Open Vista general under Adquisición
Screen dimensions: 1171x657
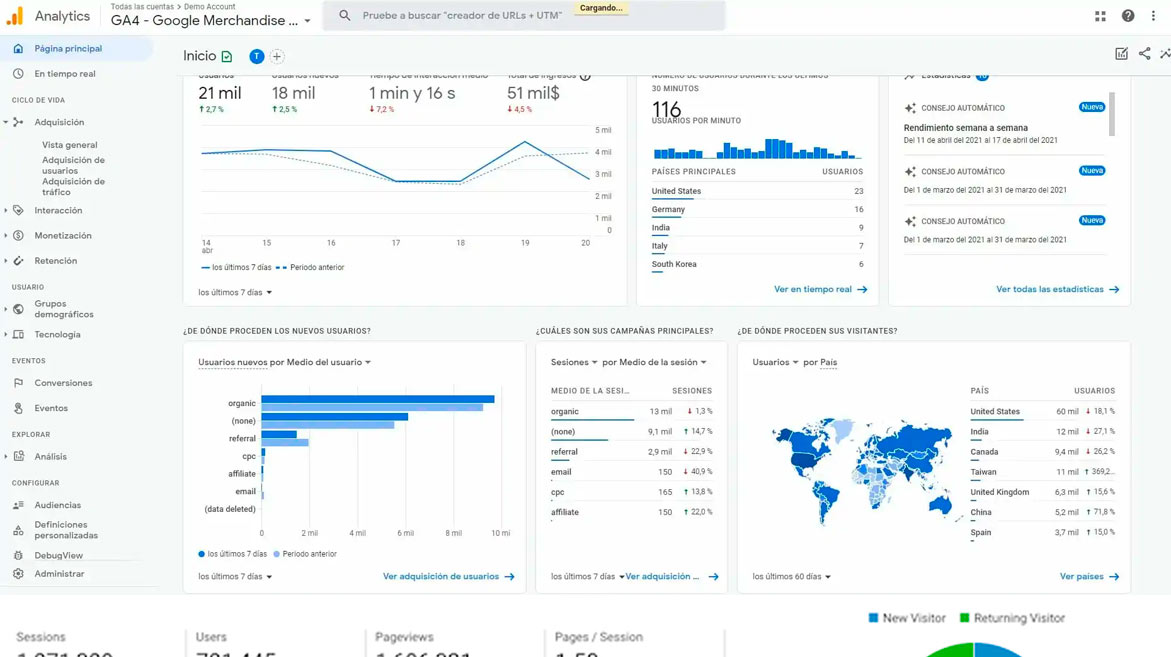69,145
